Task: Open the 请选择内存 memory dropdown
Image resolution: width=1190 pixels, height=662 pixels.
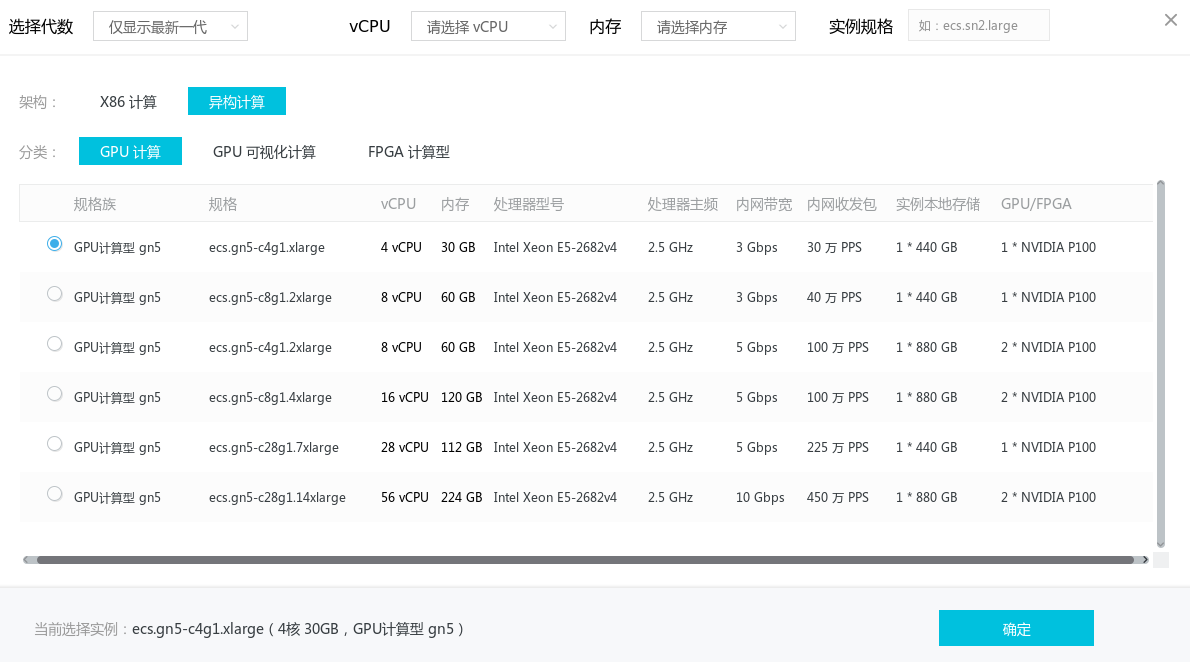Action: pos(718,27)
